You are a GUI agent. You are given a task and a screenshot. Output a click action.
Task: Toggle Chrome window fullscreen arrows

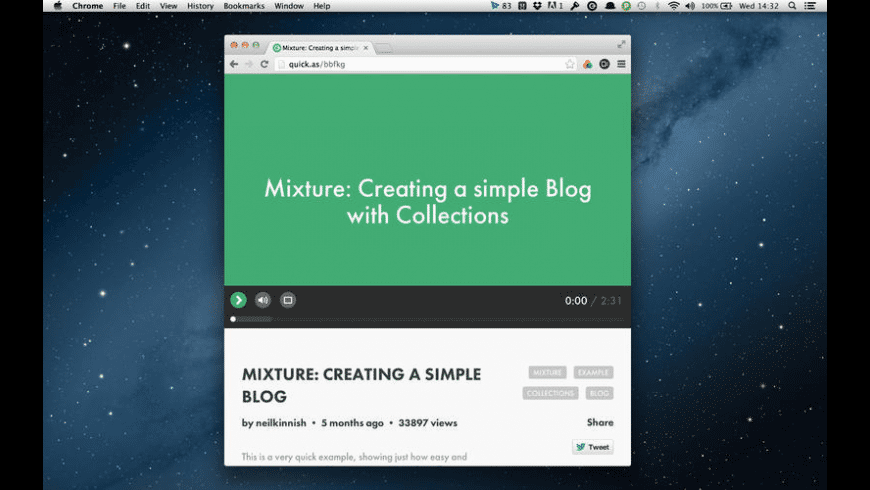621,44
